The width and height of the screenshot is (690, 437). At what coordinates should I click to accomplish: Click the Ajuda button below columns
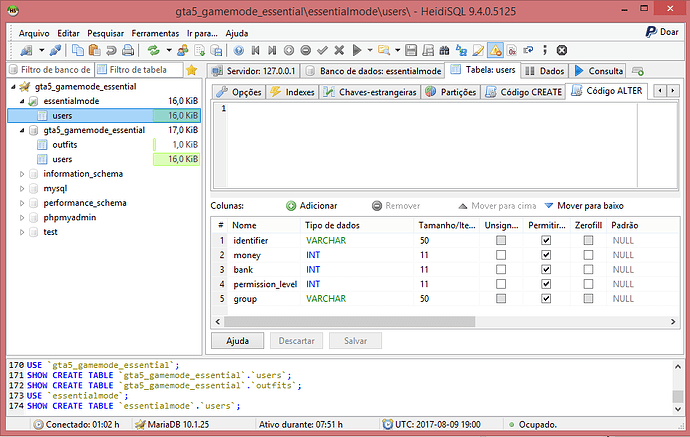click(x=237, y=341)
